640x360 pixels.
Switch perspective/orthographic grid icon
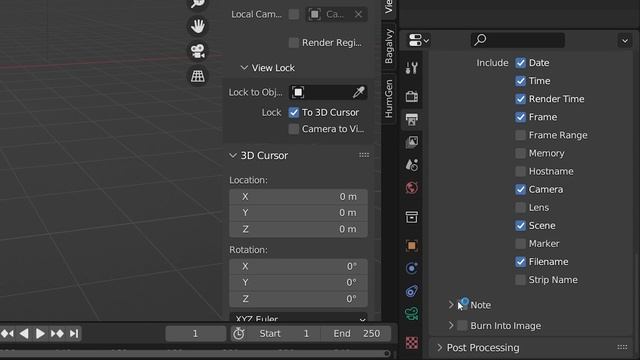tap(198, 76)
